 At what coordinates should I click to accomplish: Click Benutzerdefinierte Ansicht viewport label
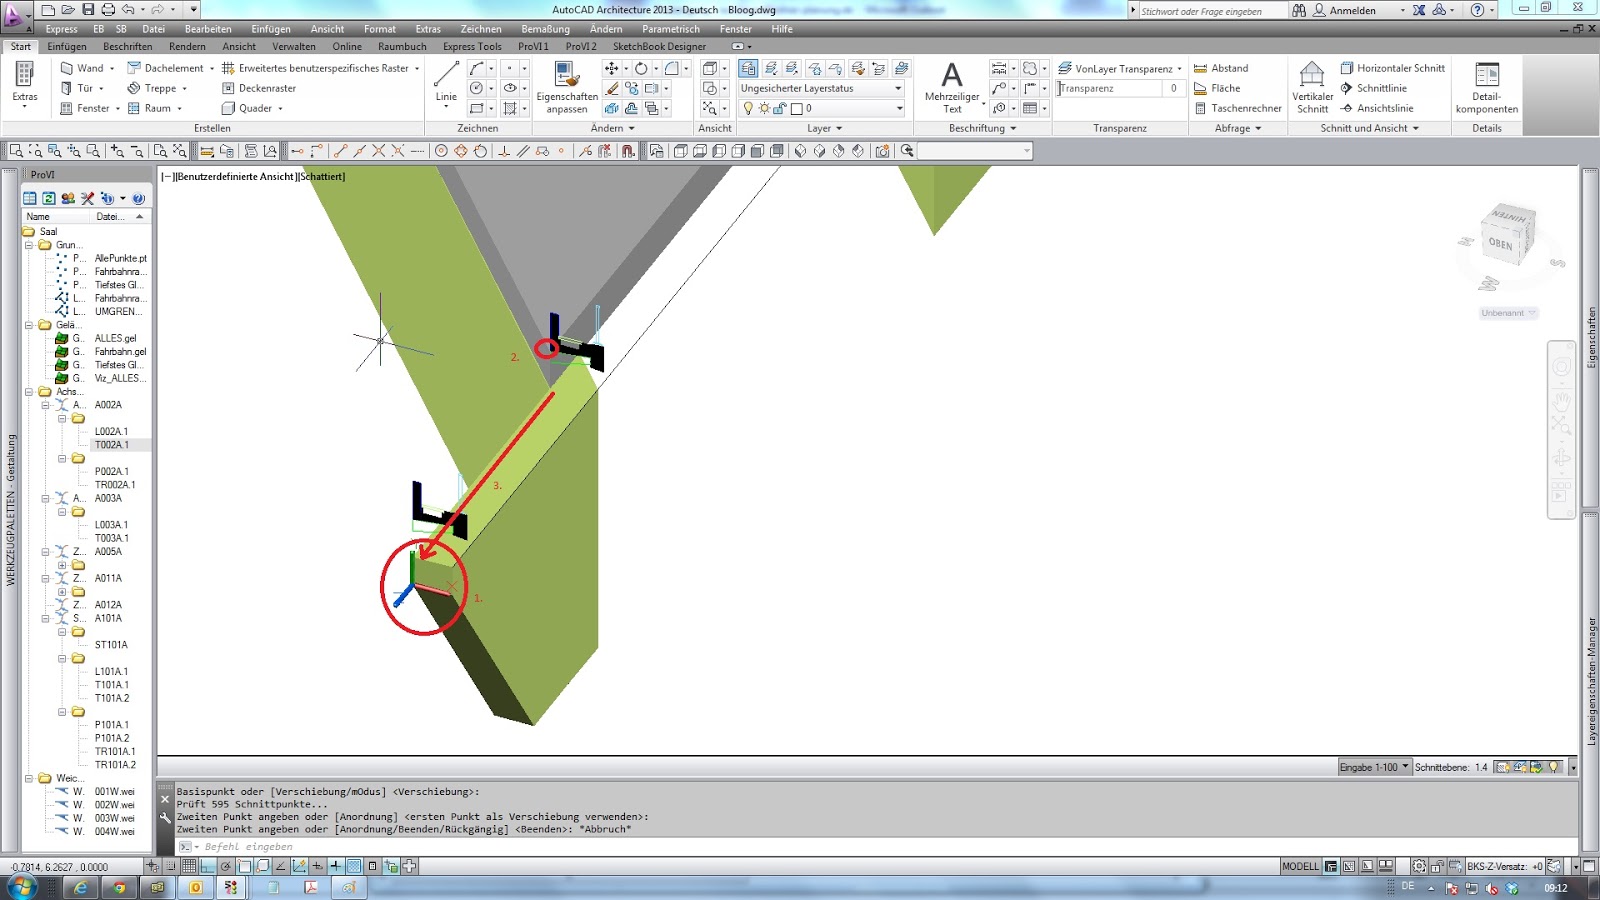coord(236,176)
